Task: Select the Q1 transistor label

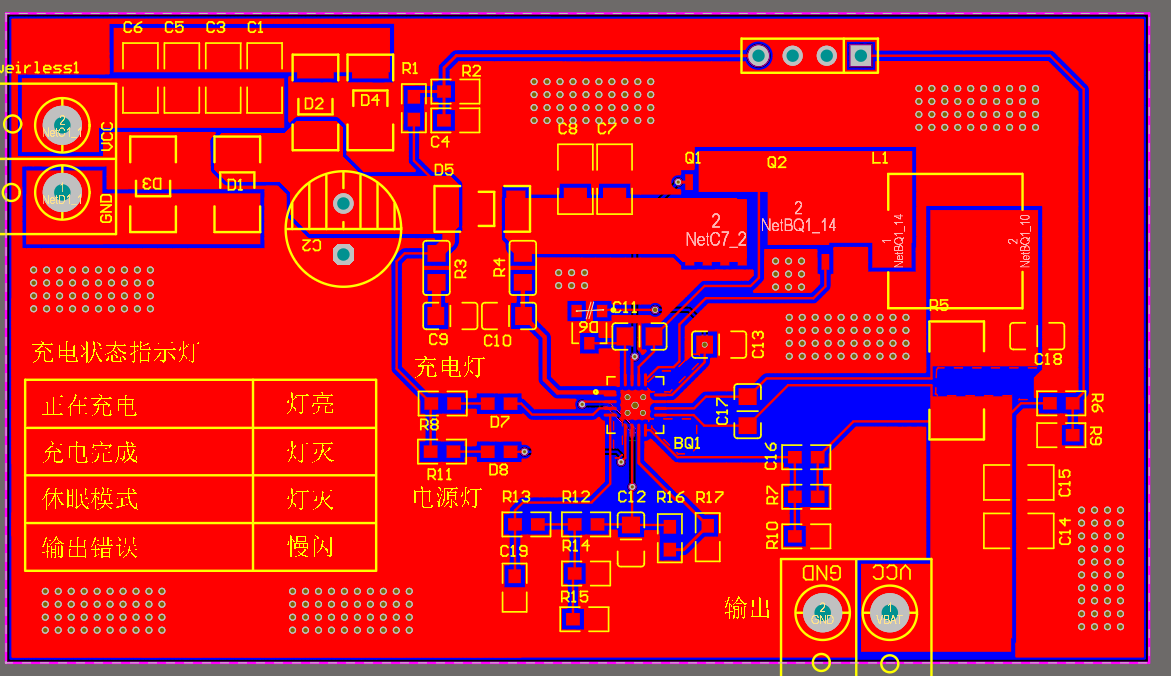Action: [x=693, y=158]
